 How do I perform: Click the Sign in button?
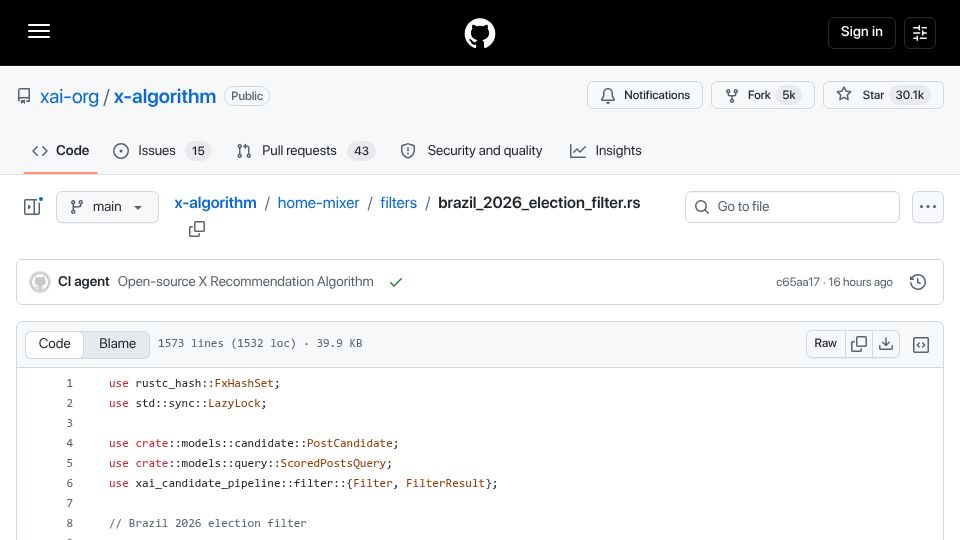[861, 32]
